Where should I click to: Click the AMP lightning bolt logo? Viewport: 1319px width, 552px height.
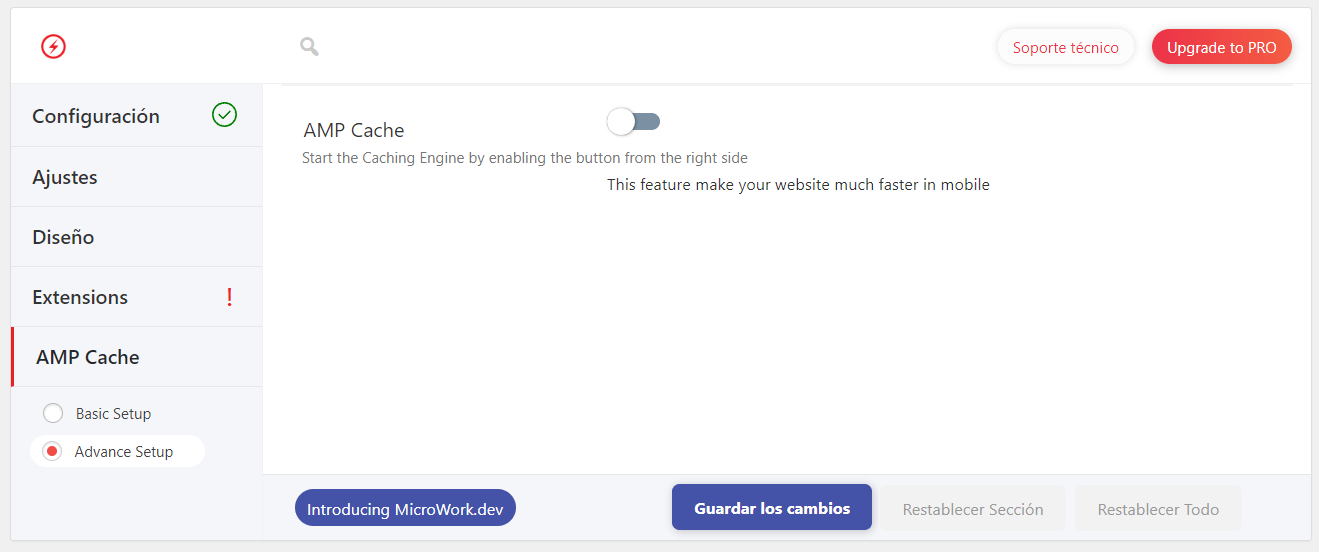click(53, 47)
